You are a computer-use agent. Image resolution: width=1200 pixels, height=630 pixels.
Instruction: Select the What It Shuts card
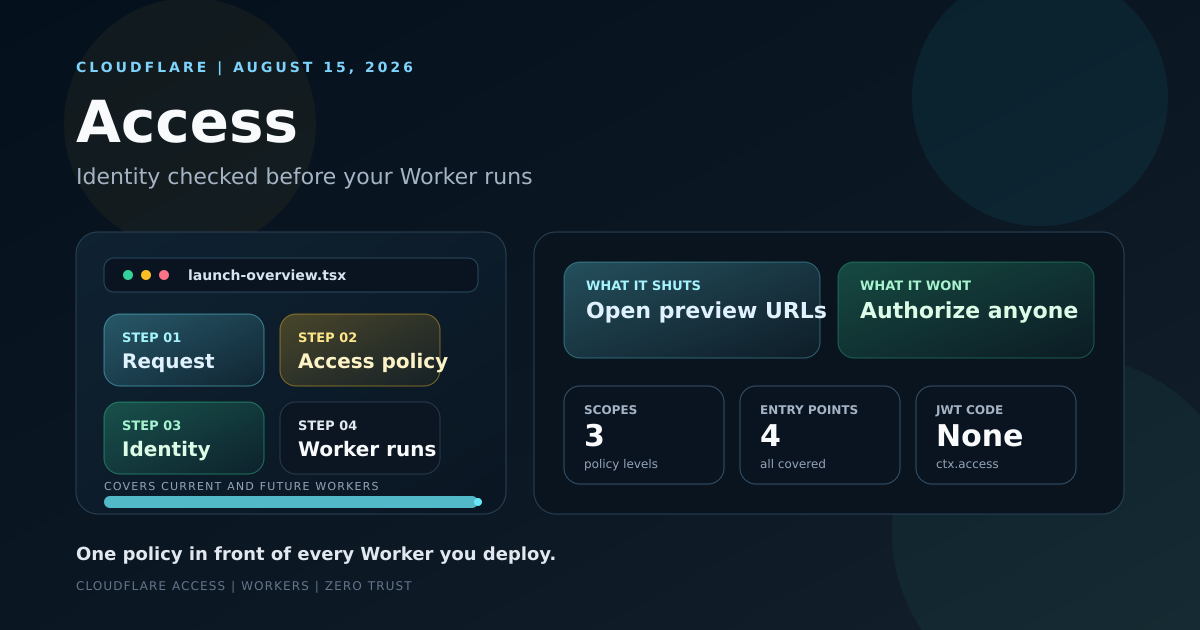pyautogui.click(x=692, y=310)
